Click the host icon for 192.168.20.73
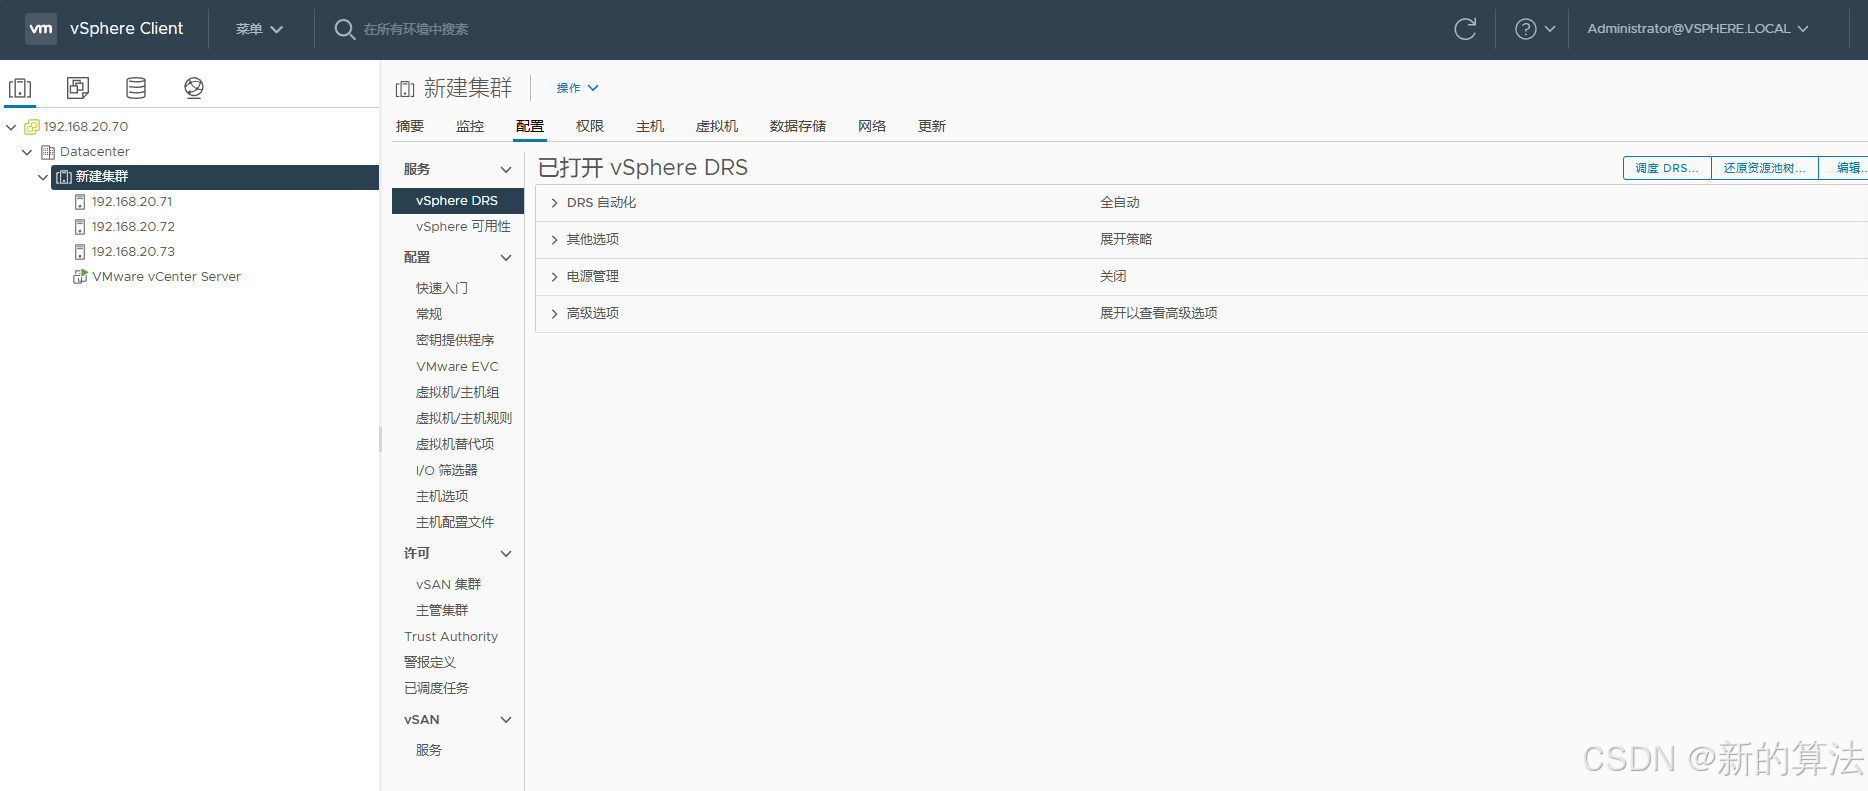The height and width of the screenshot is (791, 1868). click(80, 252)
